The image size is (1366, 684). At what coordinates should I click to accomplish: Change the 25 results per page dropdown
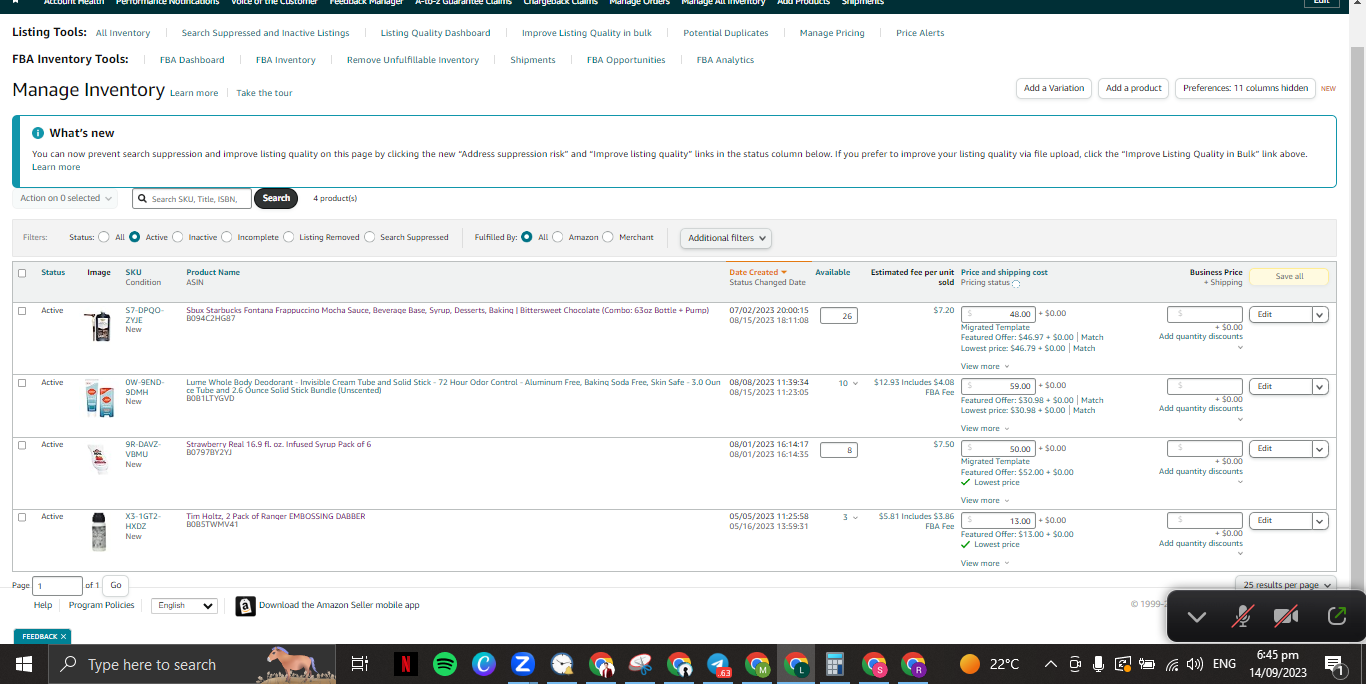tap(1288, 585)
